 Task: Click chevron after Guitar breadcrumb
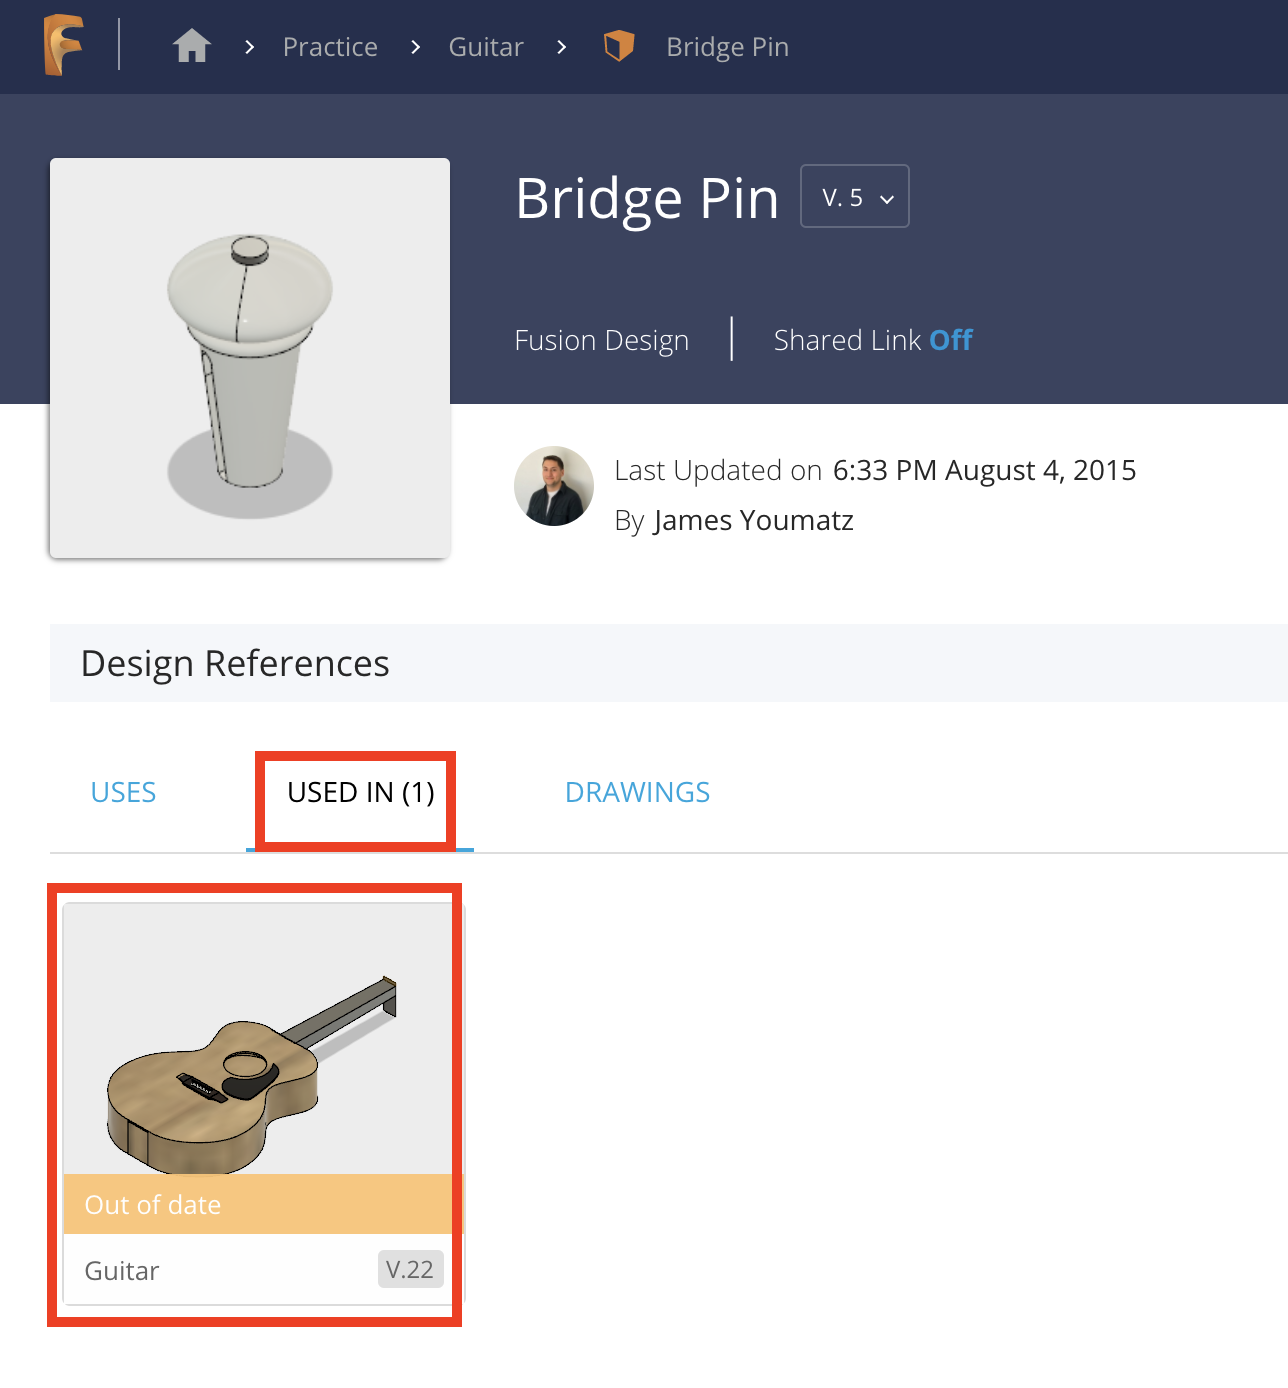[562, 47]
